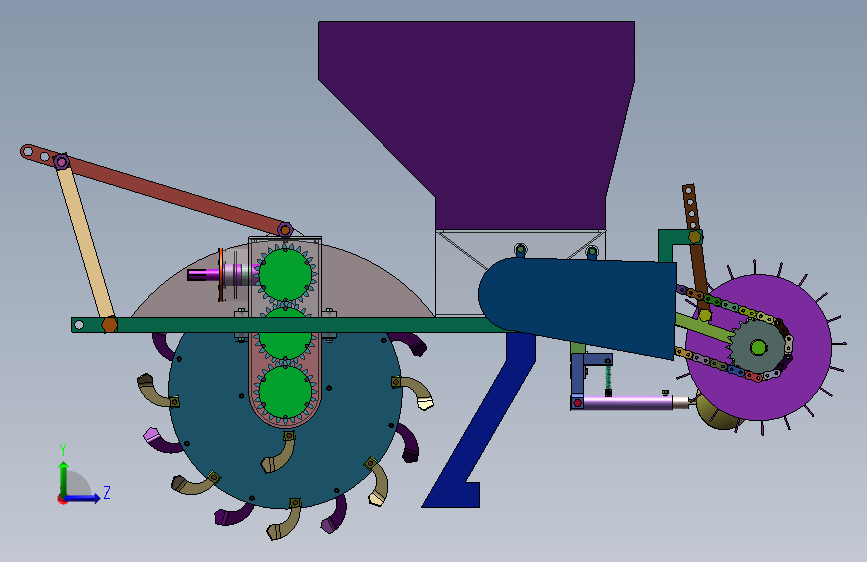Viewport: 867px width, 562px height.
Task: Click the Z axis of the coordinate triad
Action: [87, 498]
